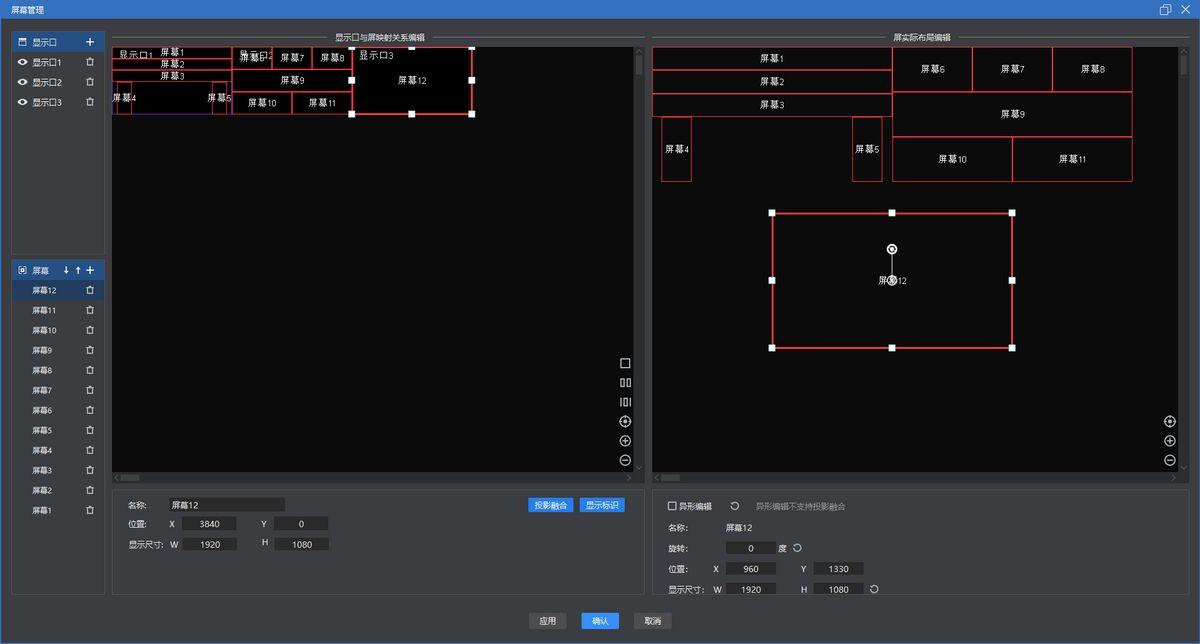
Task: Select 屏幕7 in the screen list
Action: (x=58, y=390)
